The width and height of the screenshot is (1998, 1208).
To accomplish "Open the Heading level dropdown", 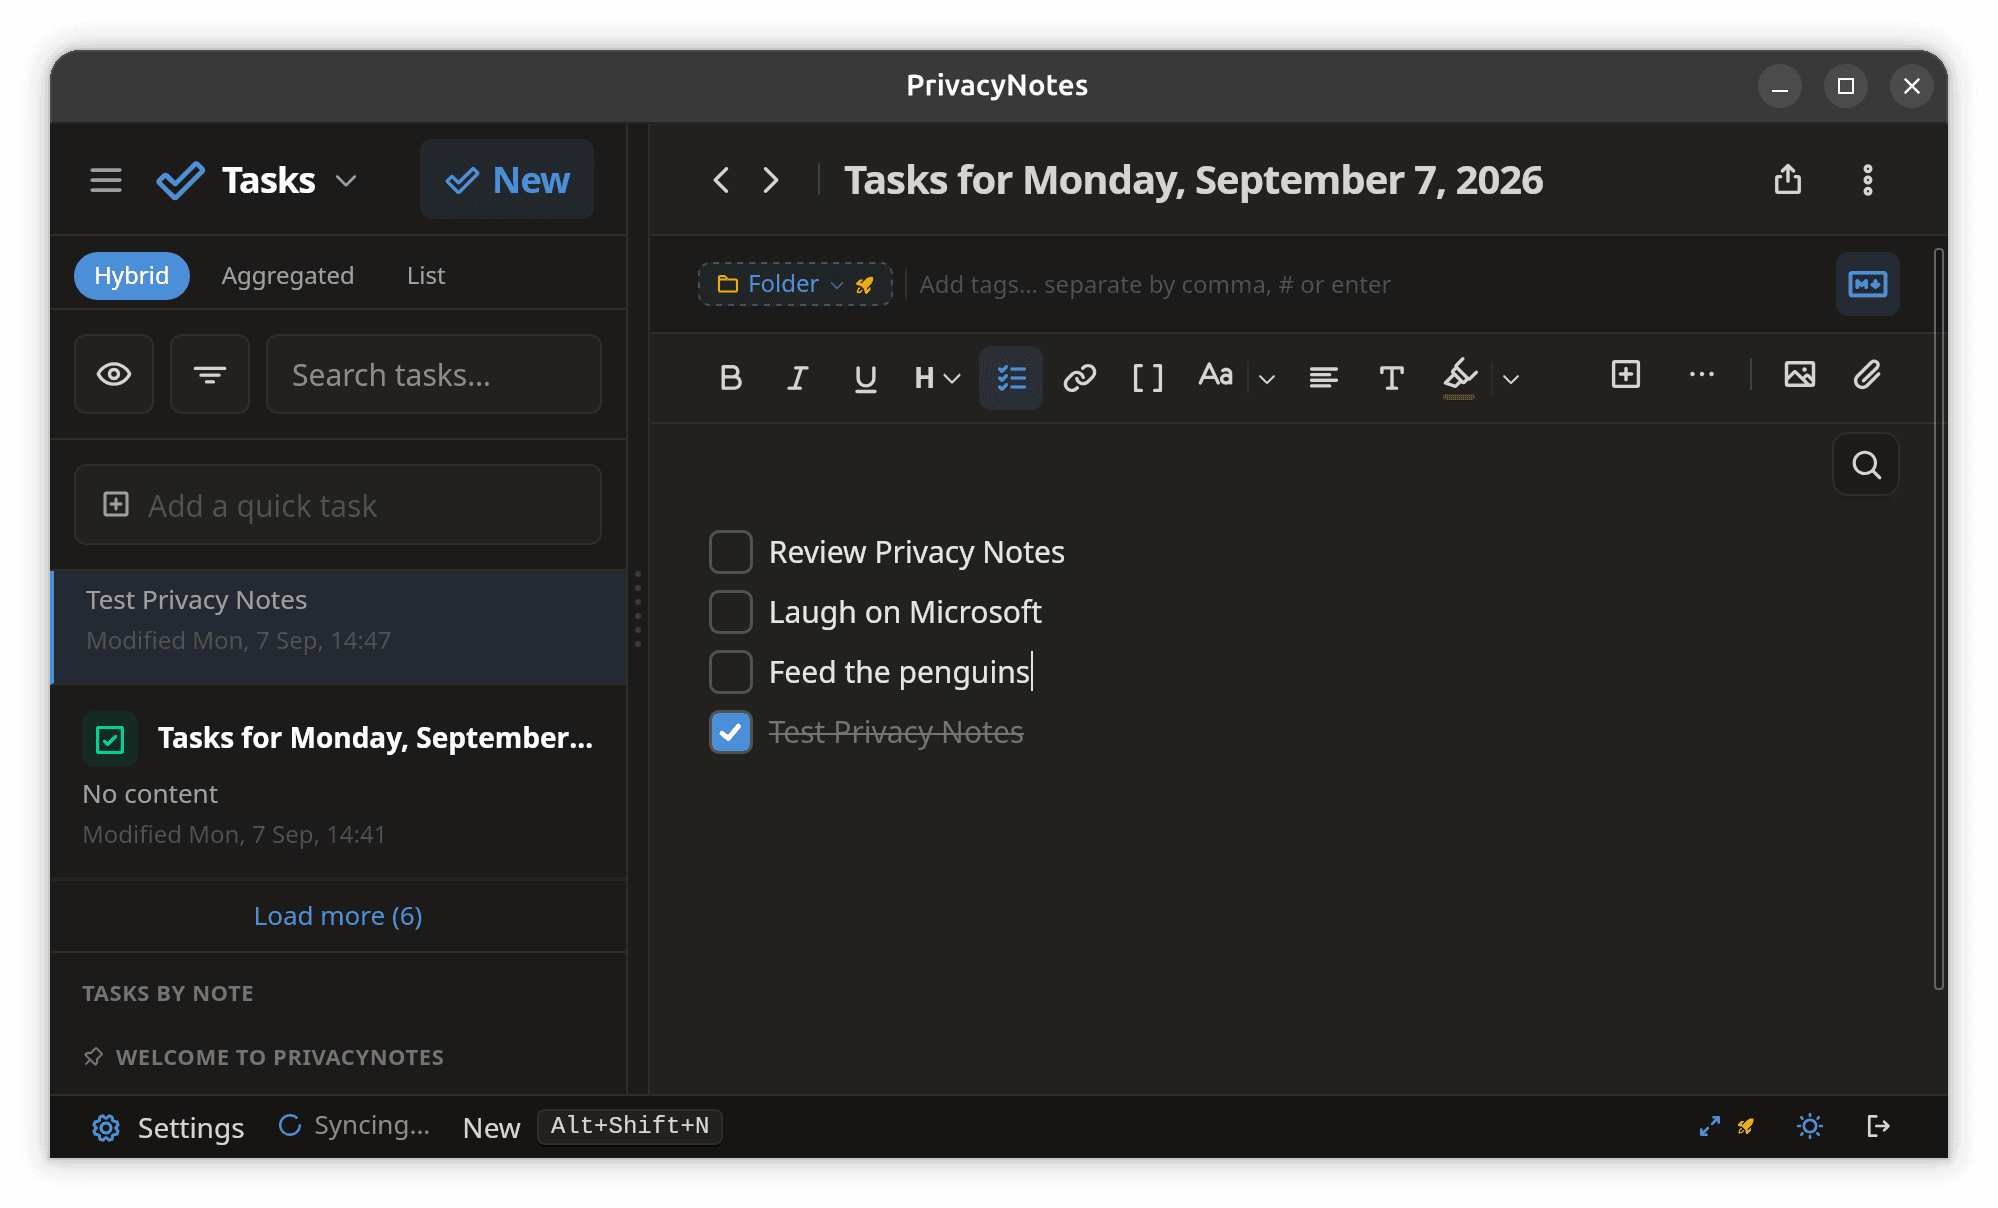I will point(937,377).
